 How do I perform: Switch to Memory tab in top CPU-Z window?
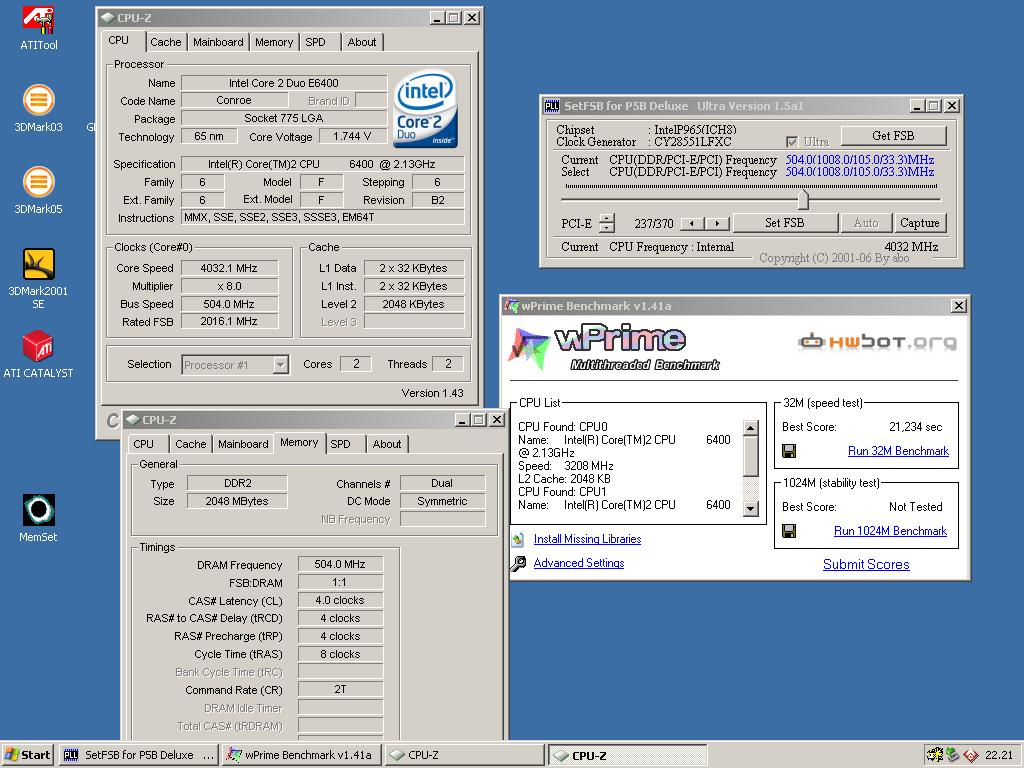click(274, 42)
